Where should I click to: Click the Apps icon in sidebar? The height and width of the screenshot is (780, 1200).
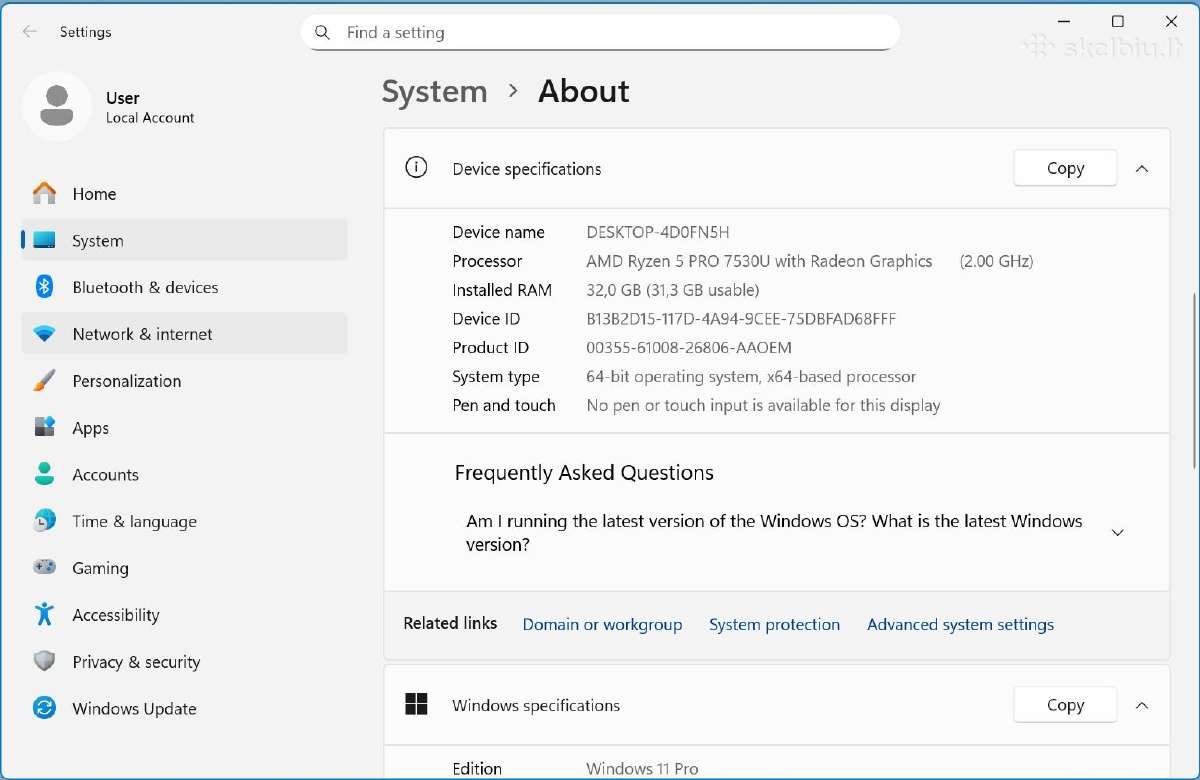[x=44, y=428]
